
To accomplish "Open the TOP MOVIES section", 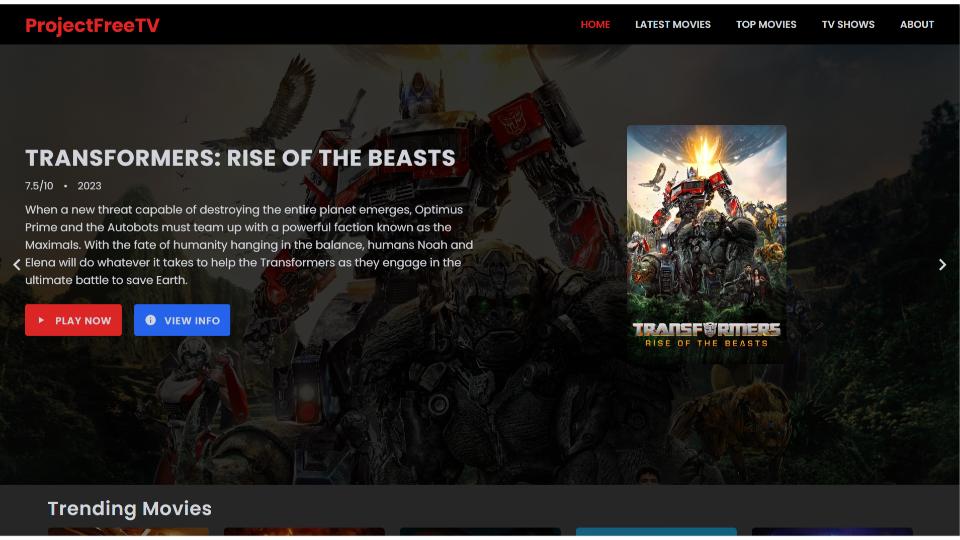I will (766, 24).
